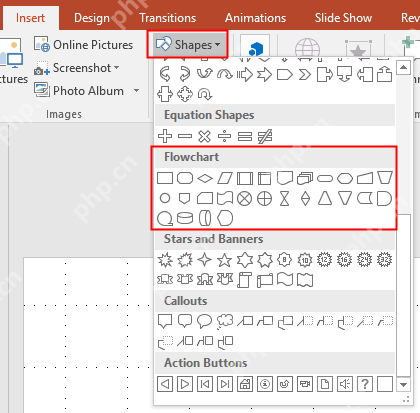Select the Equal equation shape
420x413 pixels.
point(245,136)
